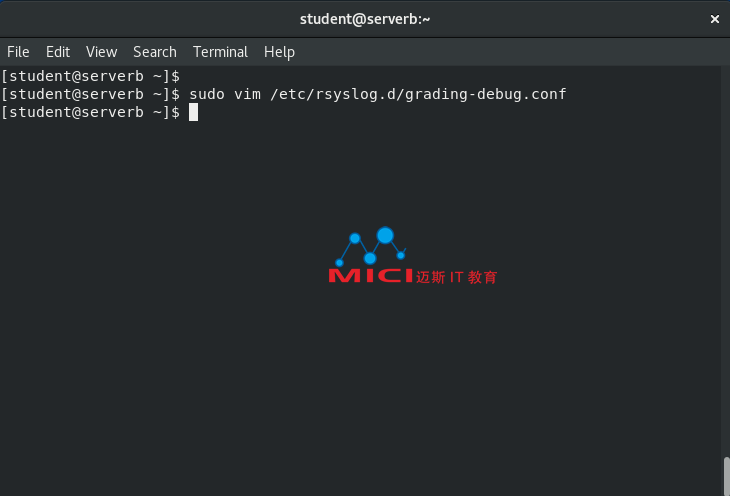Open the Search menu

pyautogui.click(x=155, y=52)
